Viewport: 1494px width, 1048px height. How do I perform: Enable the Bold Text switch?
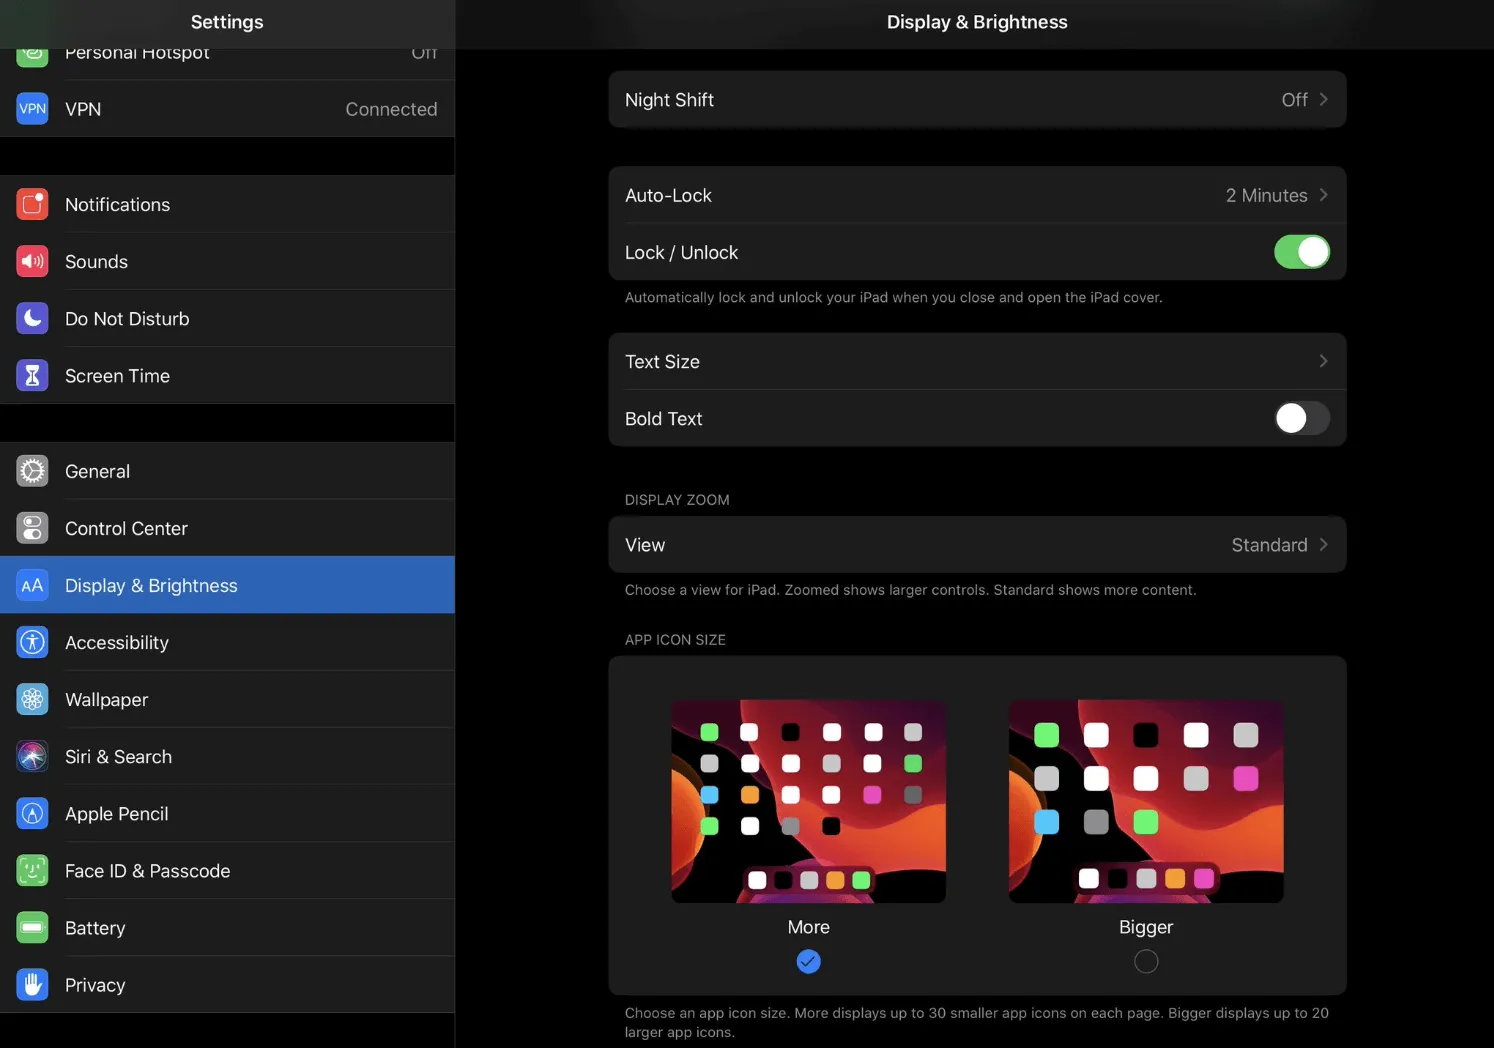tap(1301, 418)
